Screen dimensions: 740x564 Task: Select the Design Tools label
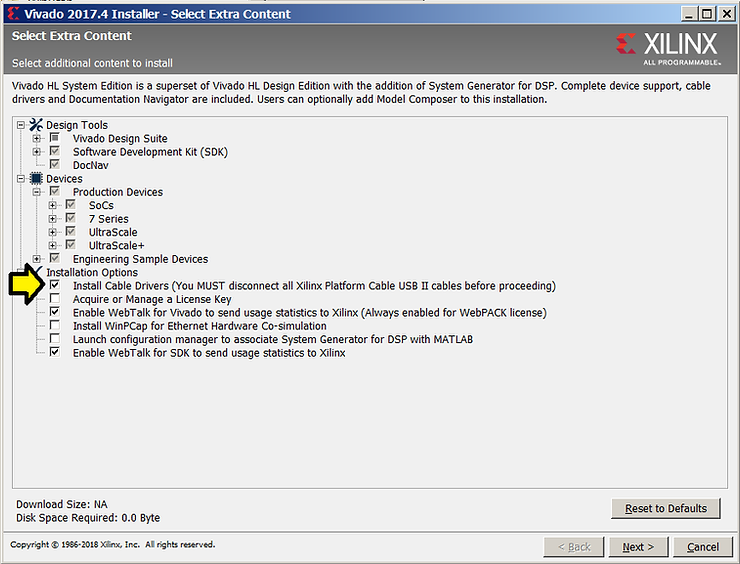click(x=77, y=125)
